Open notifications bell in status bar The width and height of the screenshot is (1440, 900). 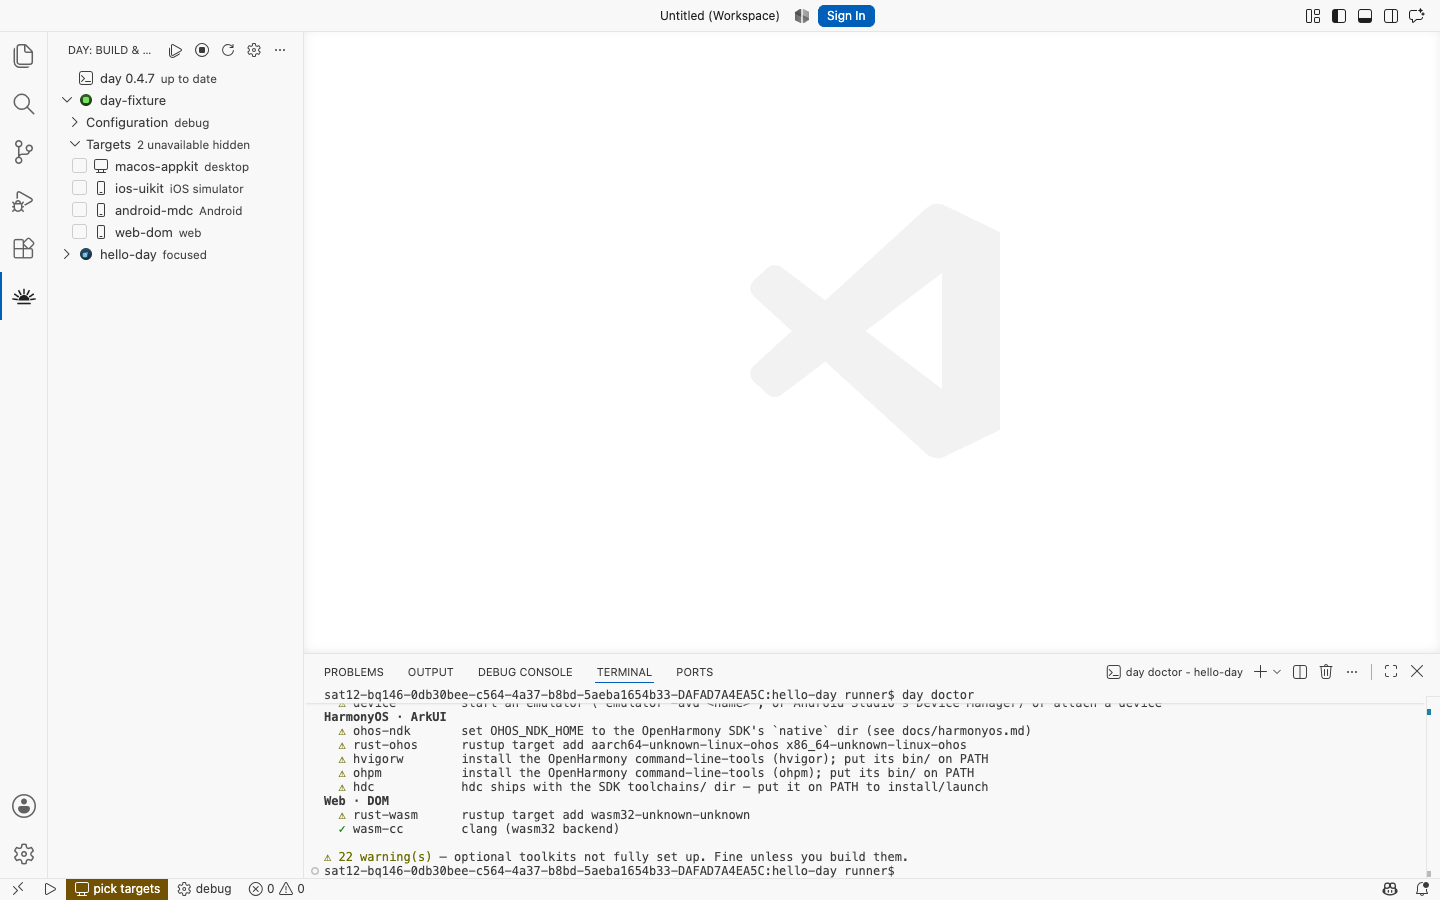1422,888
